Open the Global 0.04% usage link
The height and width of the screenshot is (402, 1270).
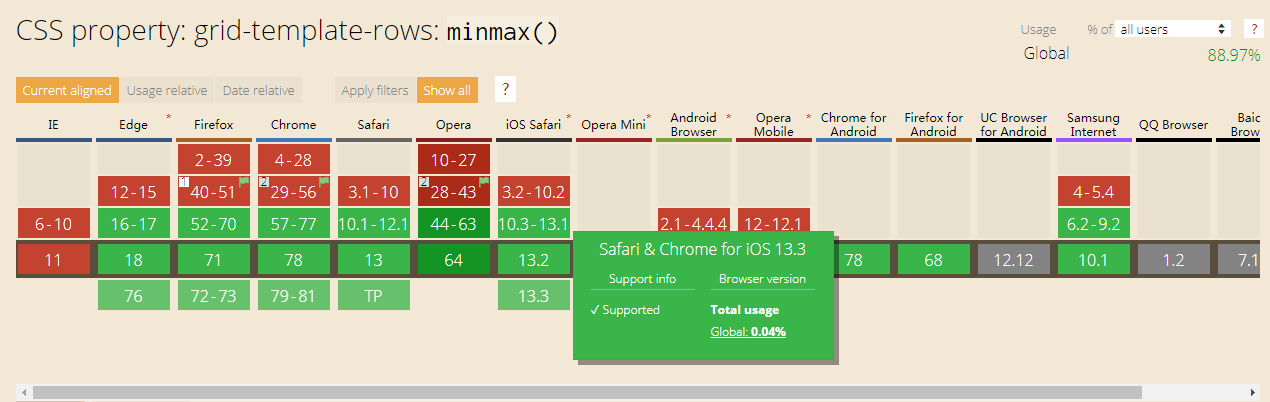[x=748, y=331]
